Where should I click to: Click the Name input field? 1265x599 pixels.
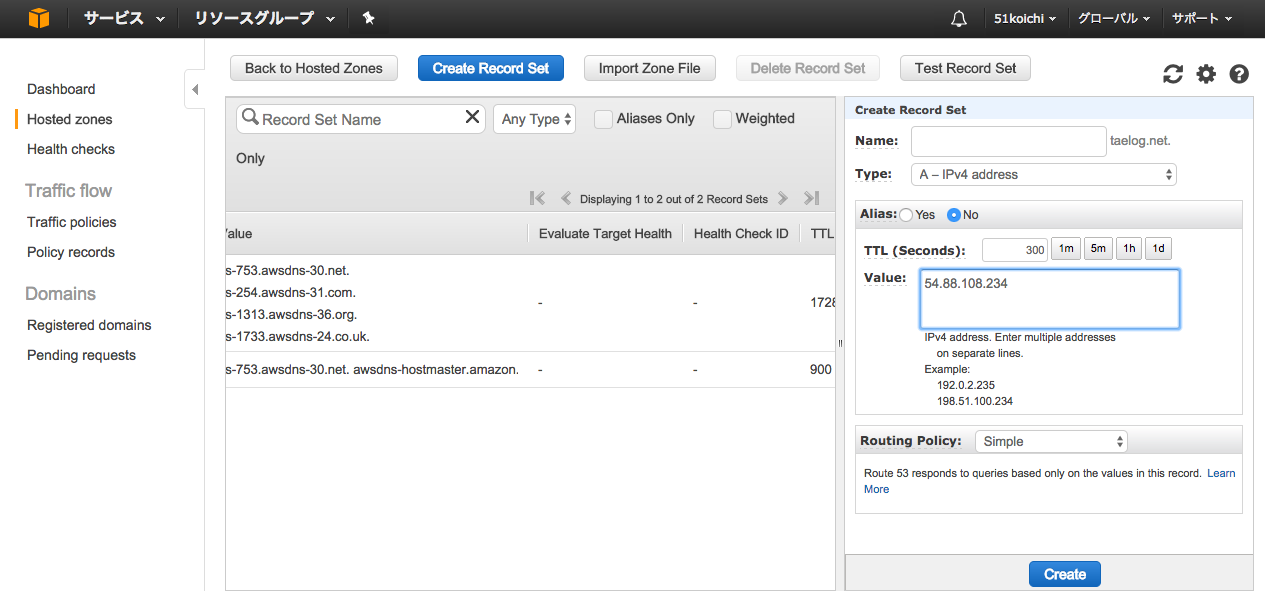point(1008,141)
